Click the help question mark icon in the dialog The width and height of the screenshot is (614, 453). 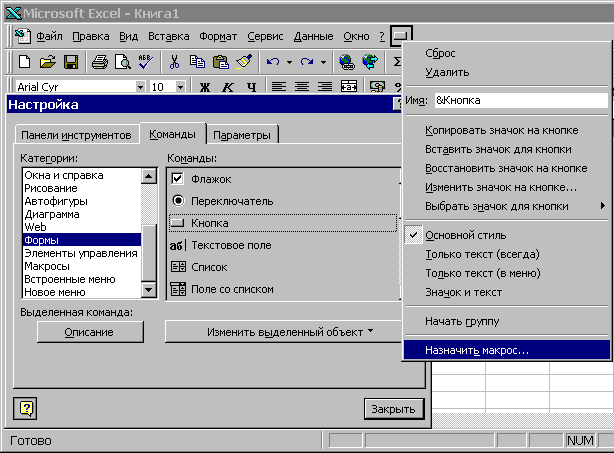(26, 408)
